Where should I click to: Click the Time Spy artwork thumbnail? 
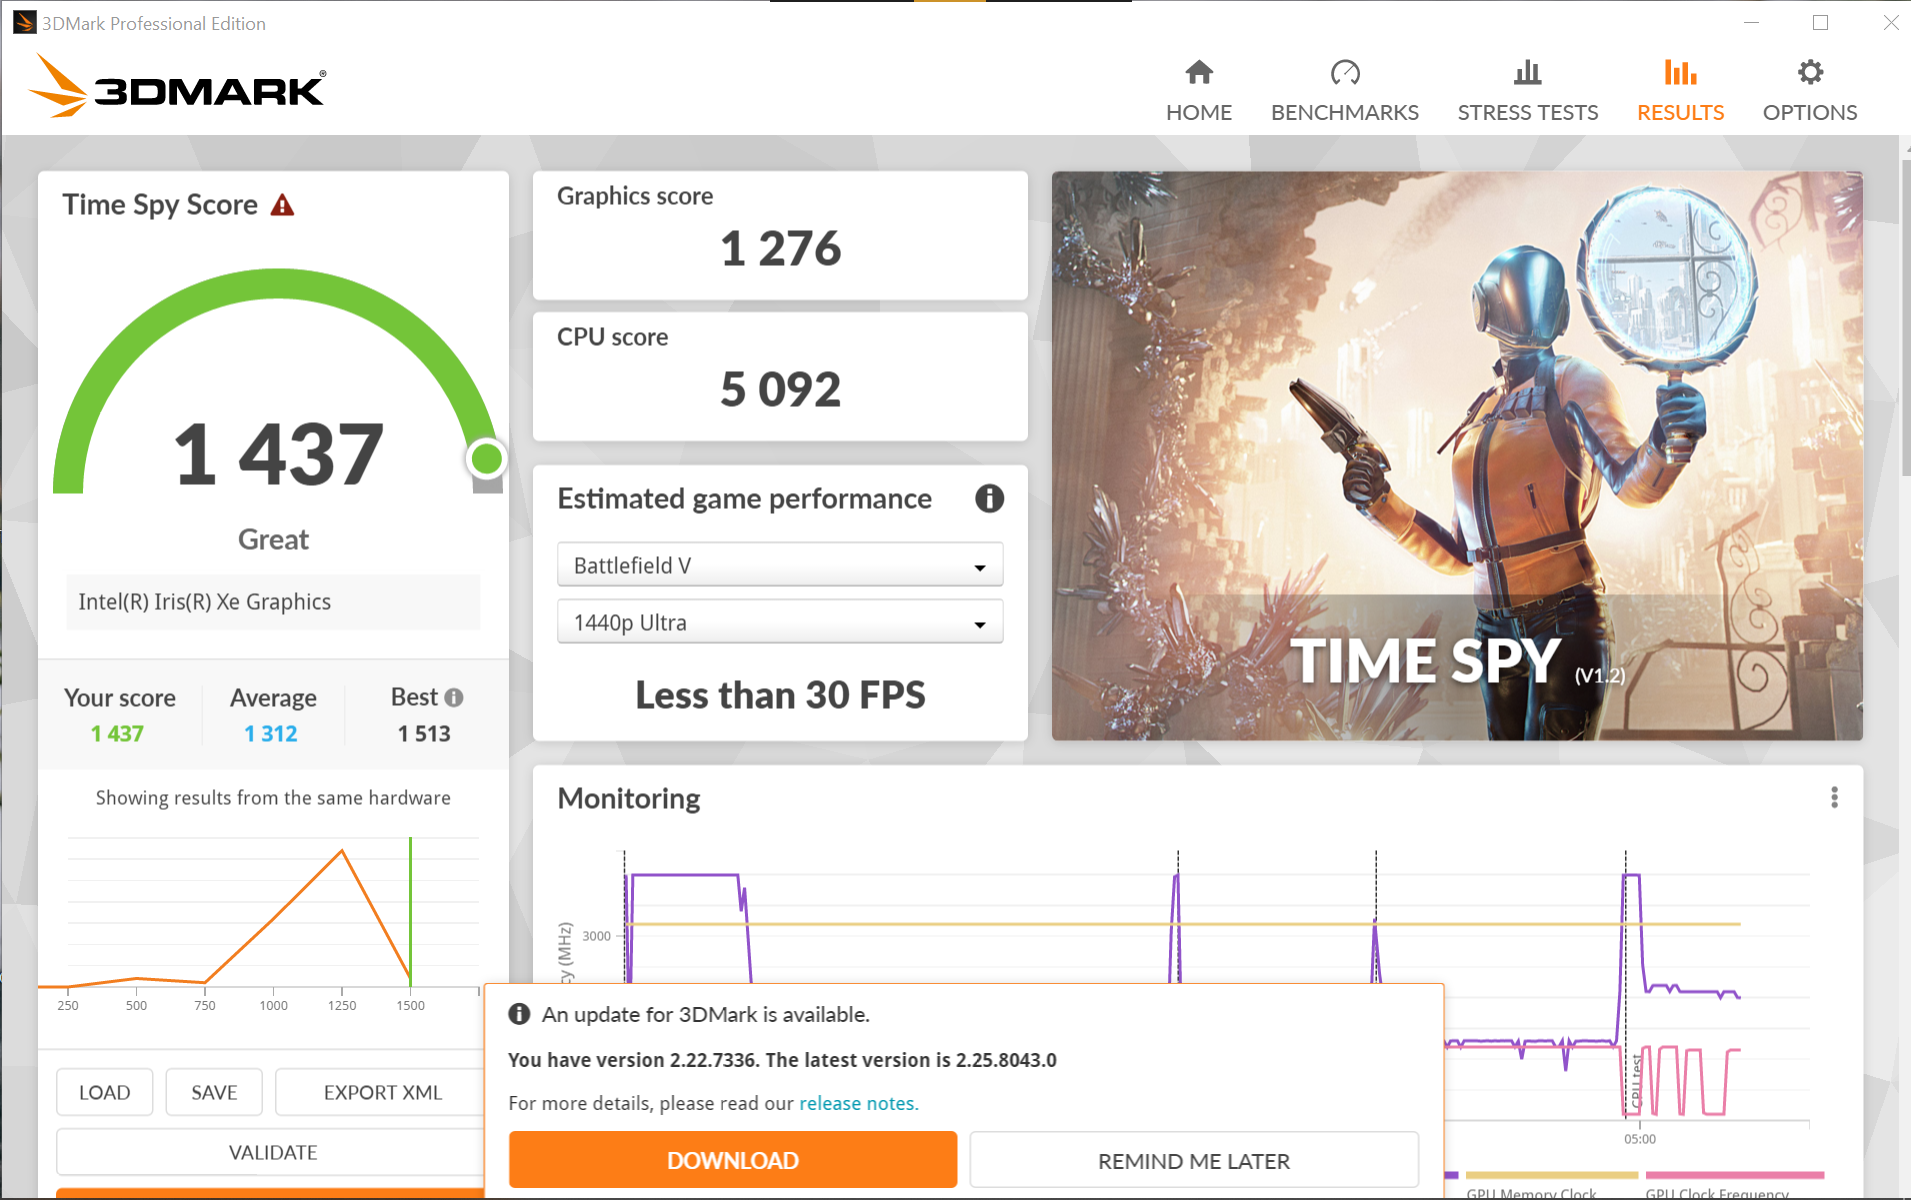coord(1457,456)
